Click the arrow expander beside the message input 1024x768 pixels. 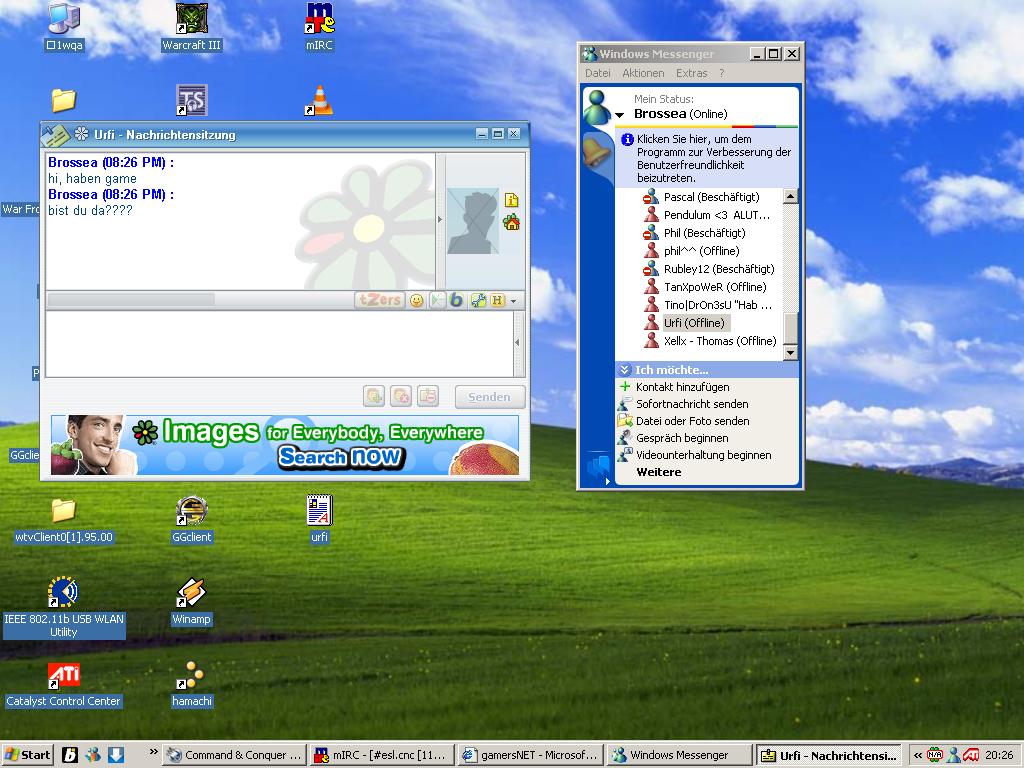click(518, 342)
